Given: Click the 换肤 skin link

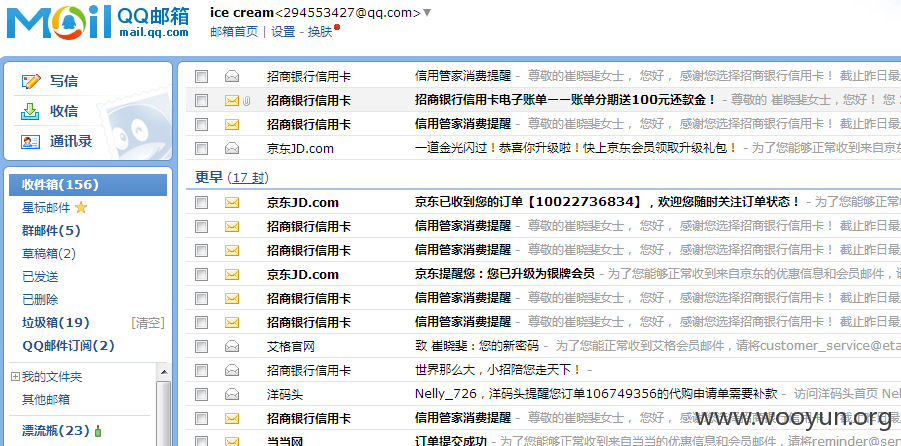Looking at the screenshot, I should [x=320, y=32].
